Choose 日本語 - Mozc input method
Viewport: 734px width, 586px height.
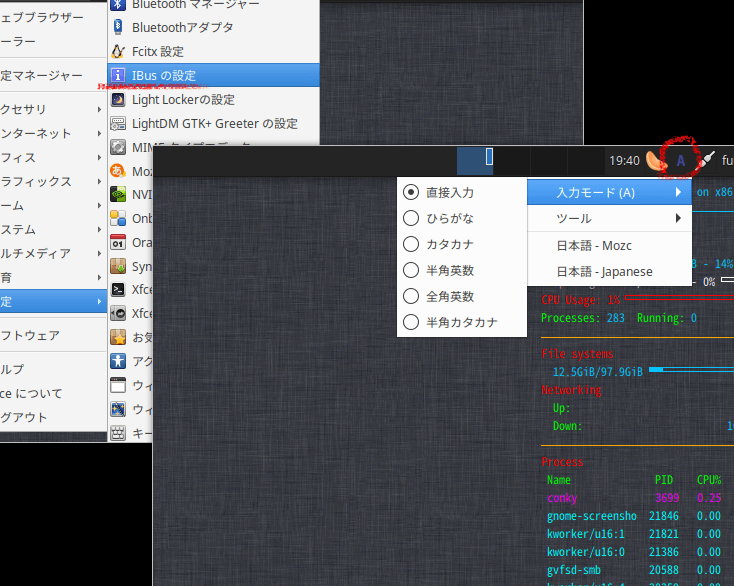pyautogui.click(x=609, y=246)
